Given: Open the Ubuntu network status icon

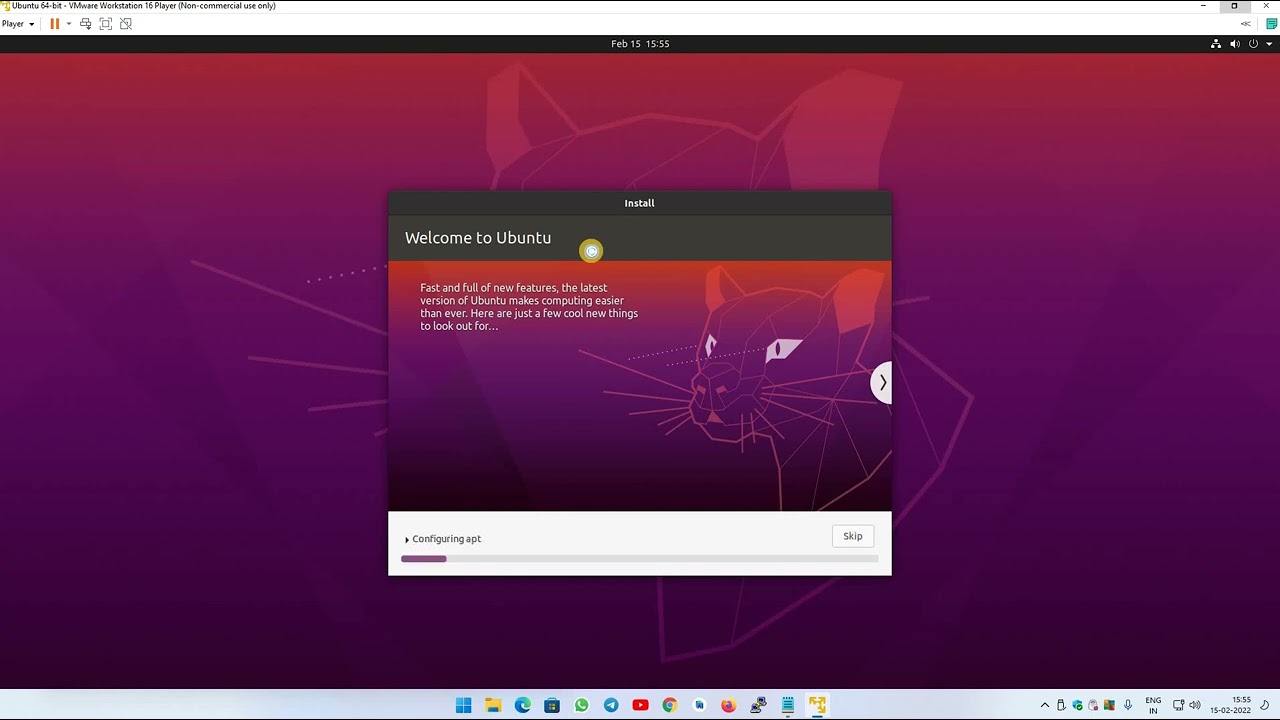Looking at the screenshot, I should 1216,44.
